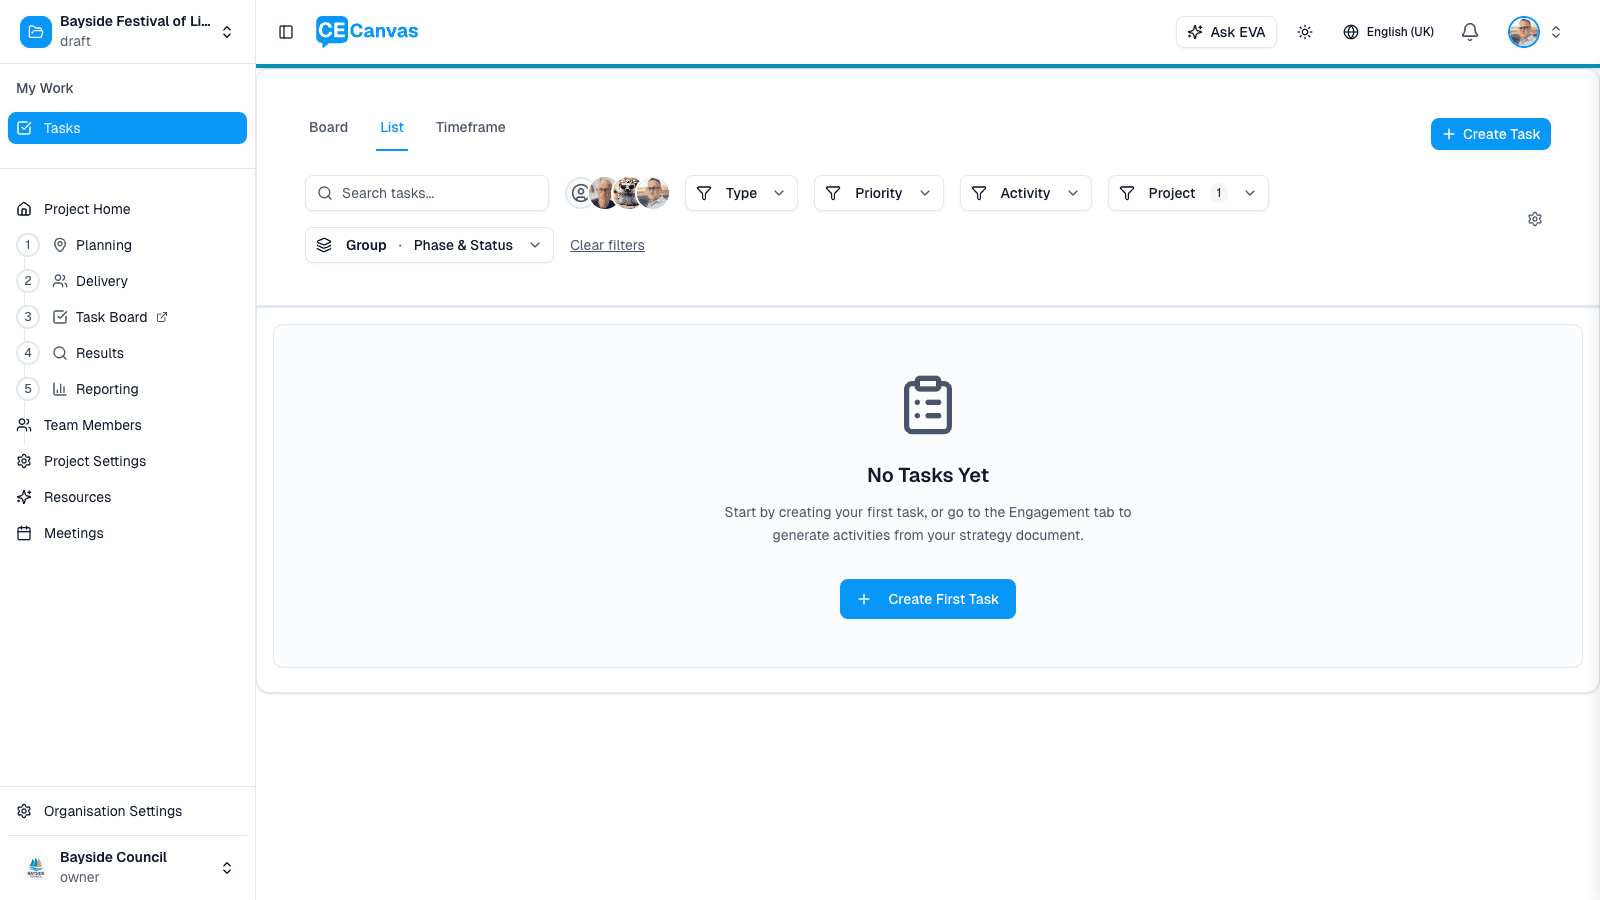Open the Group Phase & Status dropdown

click(429, 245)
